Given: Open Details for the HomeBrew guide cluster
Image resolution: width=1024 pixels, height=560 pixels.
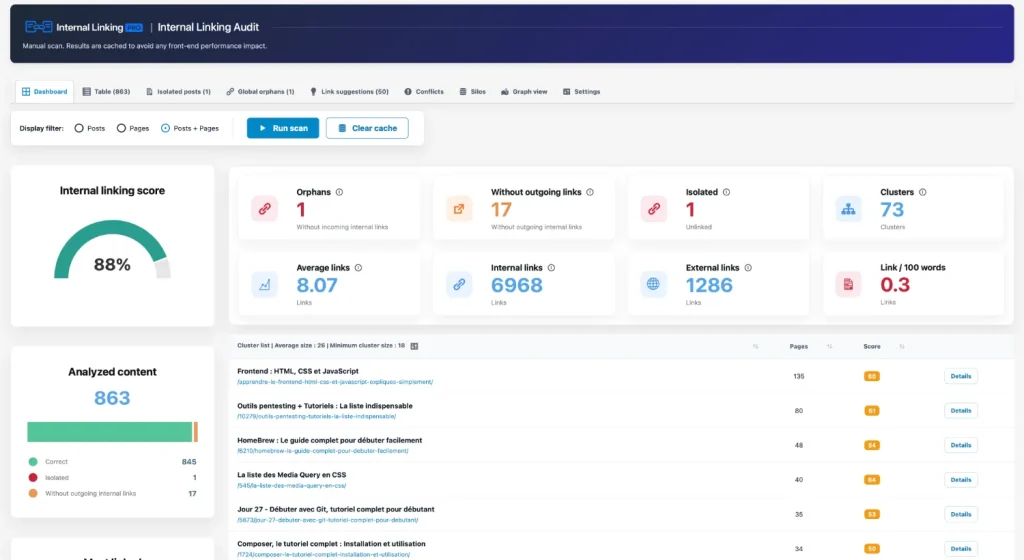Looking at the screenshot, I should click(x=961, y=445).
